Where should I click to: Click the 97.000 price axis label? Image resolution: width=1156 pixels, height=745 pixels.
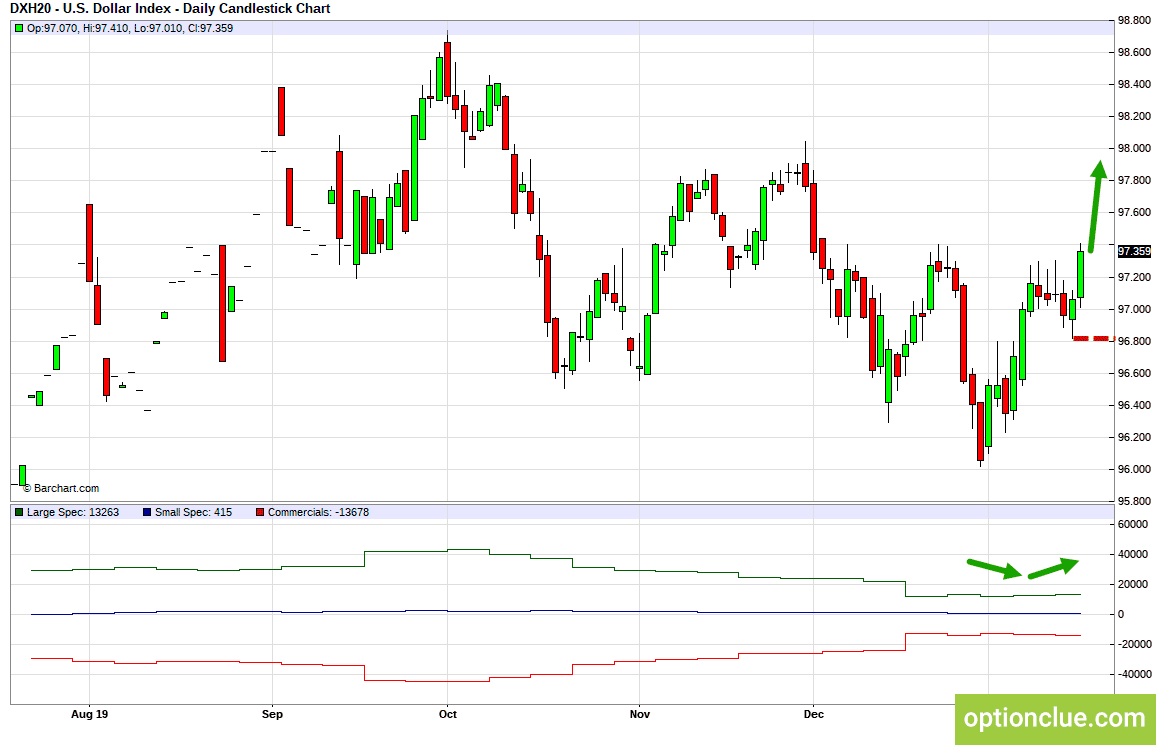pos(1134,309)
